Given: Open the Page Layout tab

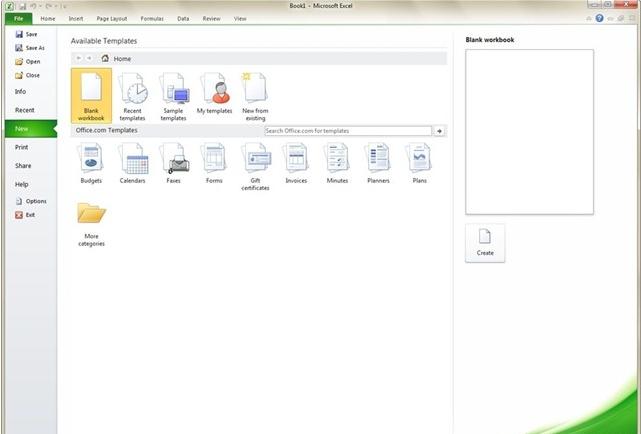Looking at the screenshot, I should pos(112,18).
